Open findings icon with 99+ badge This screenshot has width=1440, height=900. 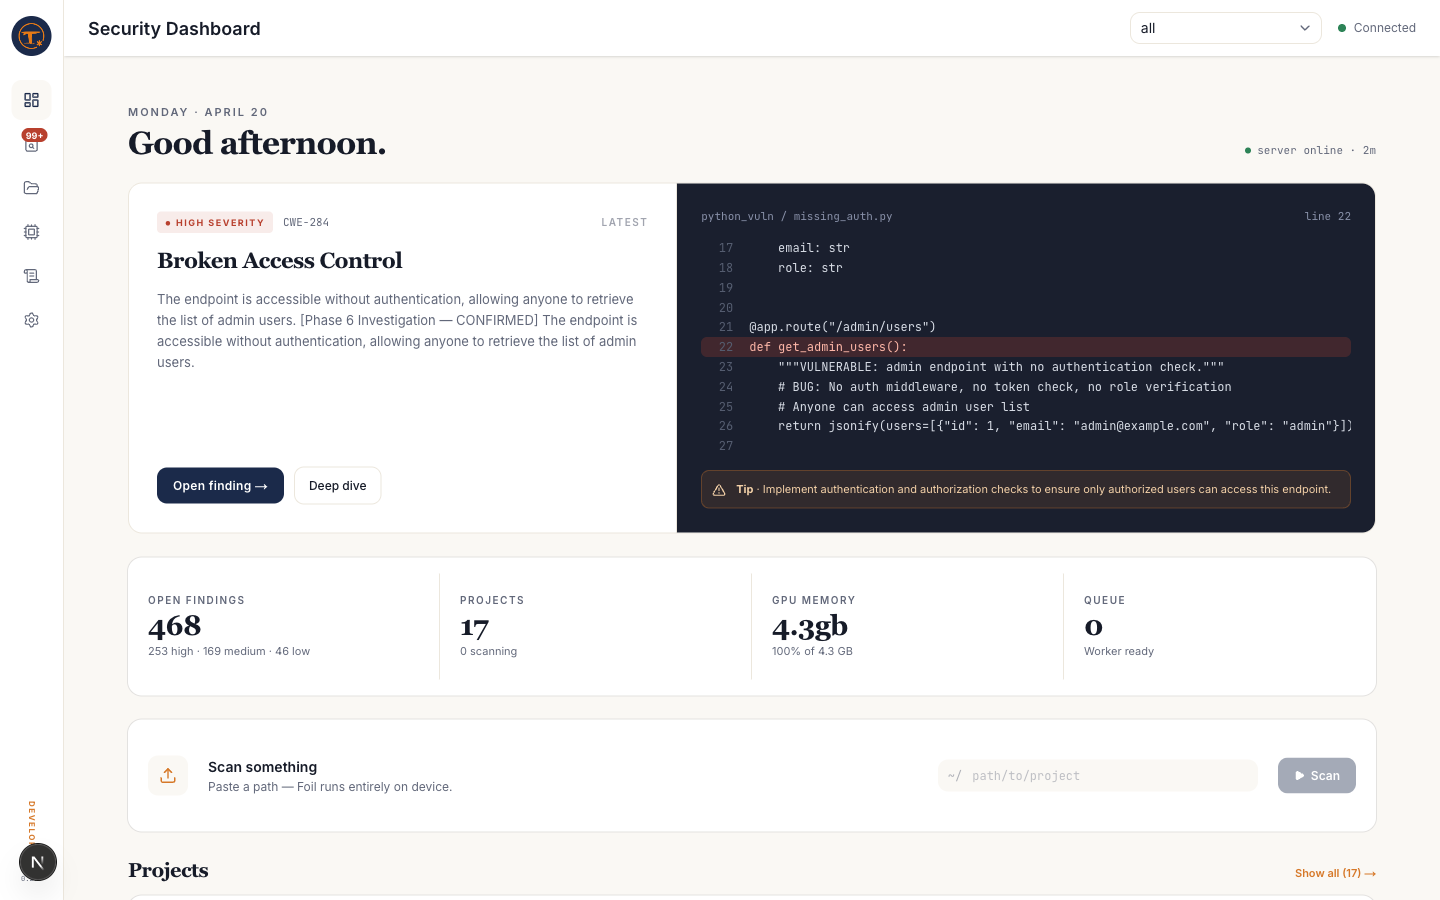[x=31, y=144]
